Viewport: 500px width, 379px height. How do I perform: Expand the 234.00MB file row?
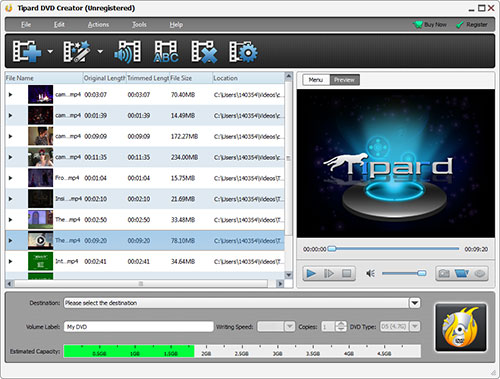11,157
